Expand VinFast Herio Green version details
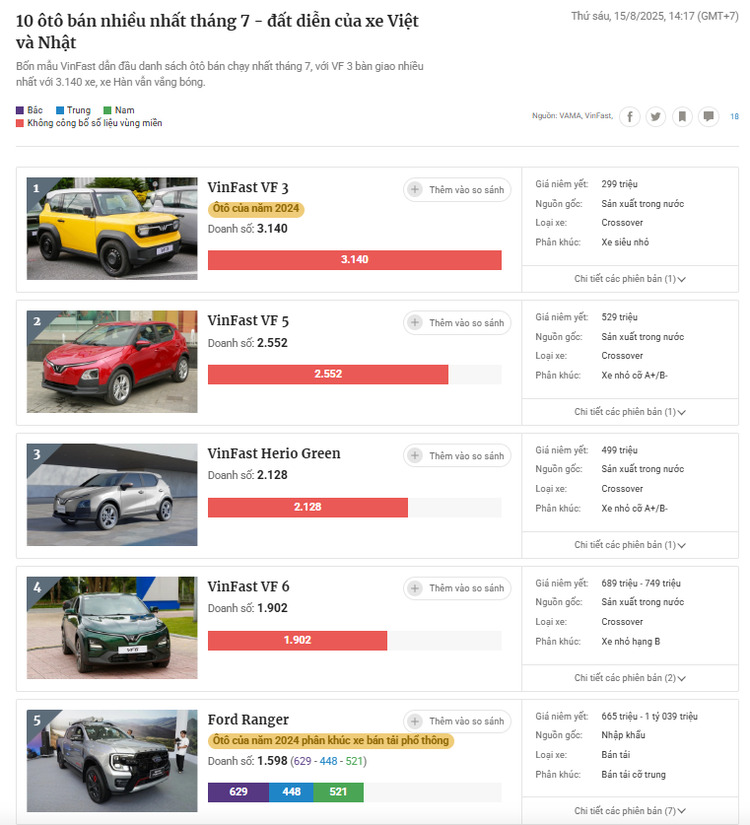The image size is (750, 825). coord(629,545)
